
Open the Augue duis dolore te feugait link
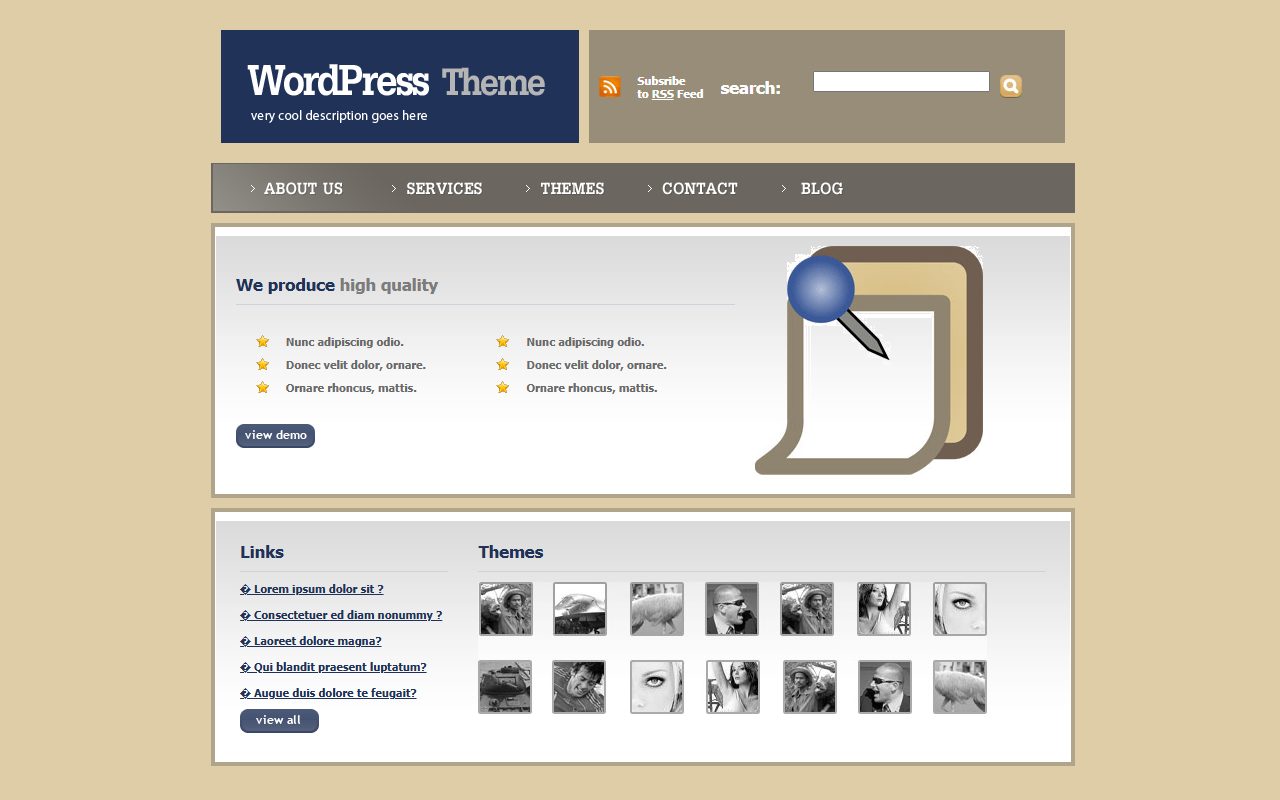click(x=328, y=693)
